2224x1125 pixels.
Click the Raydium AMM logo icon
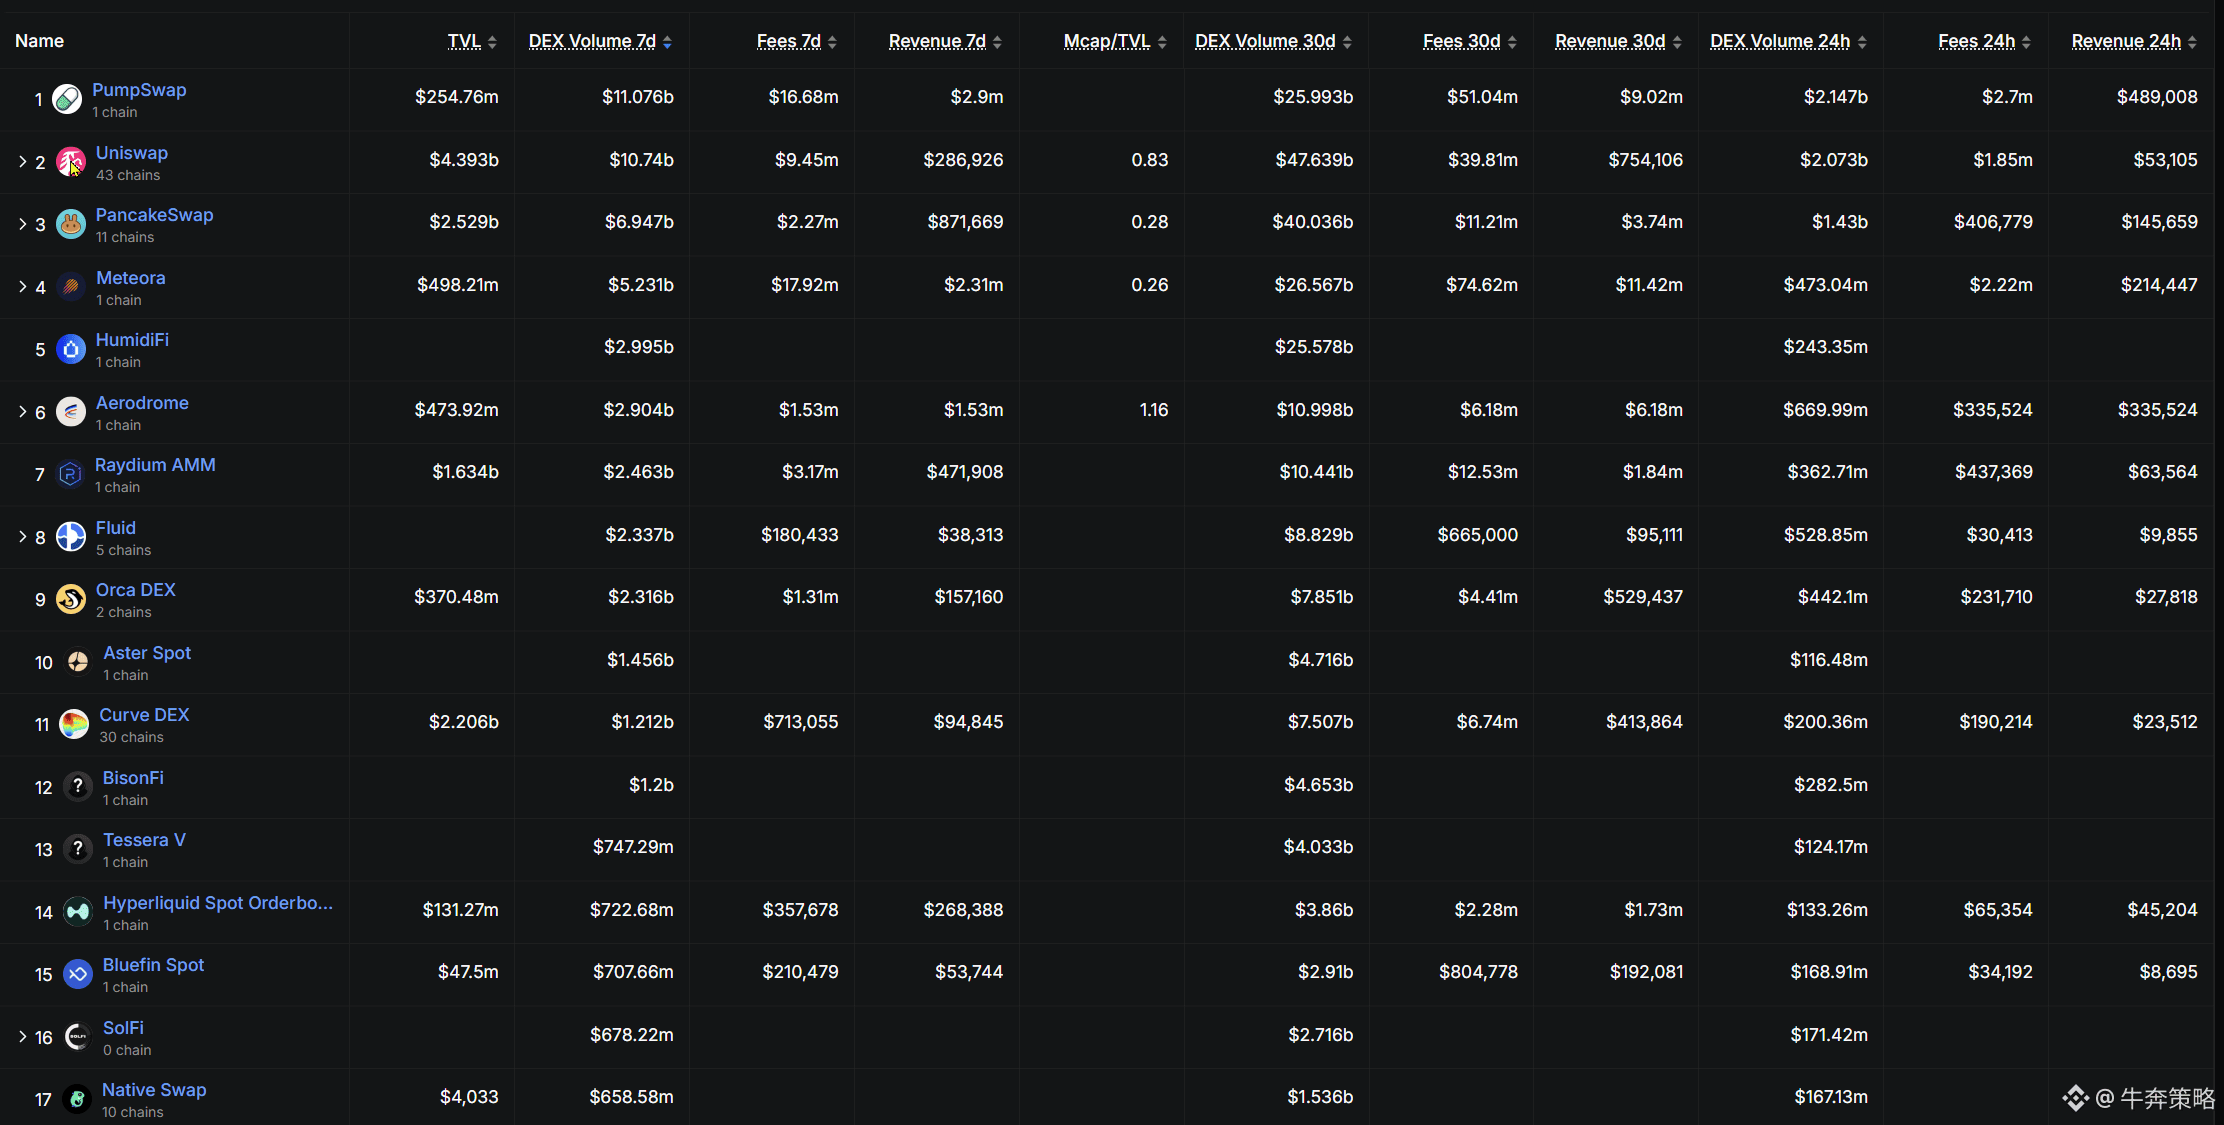click(70, 474)
